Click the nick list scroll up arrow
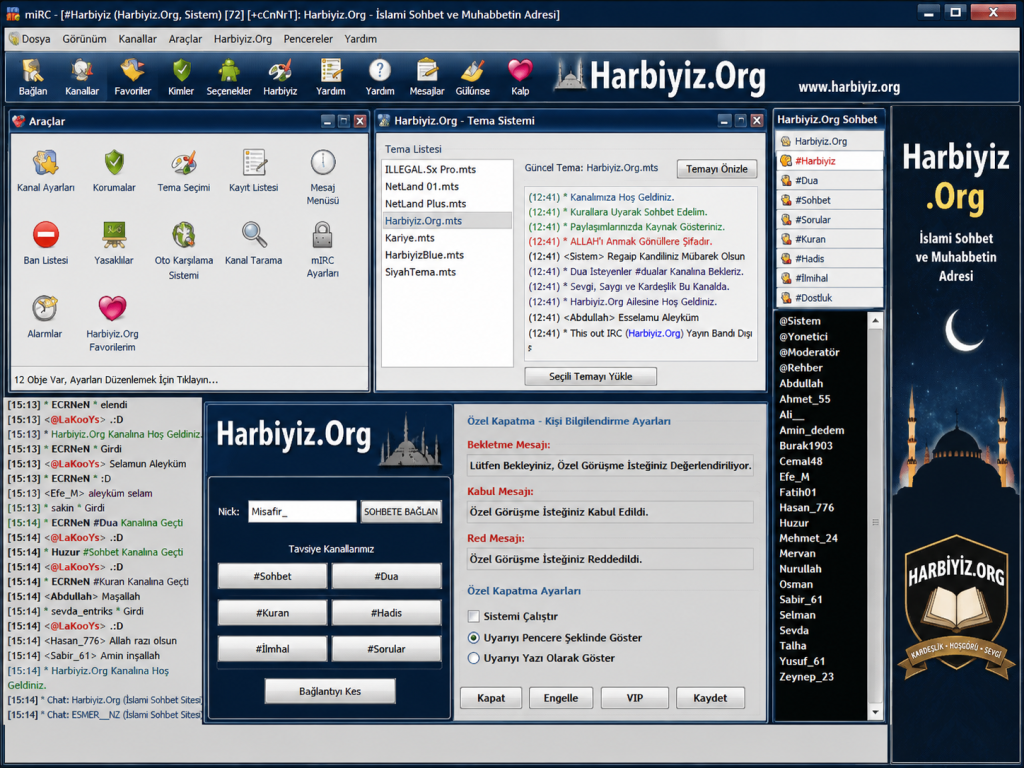 tap(876, 321)
